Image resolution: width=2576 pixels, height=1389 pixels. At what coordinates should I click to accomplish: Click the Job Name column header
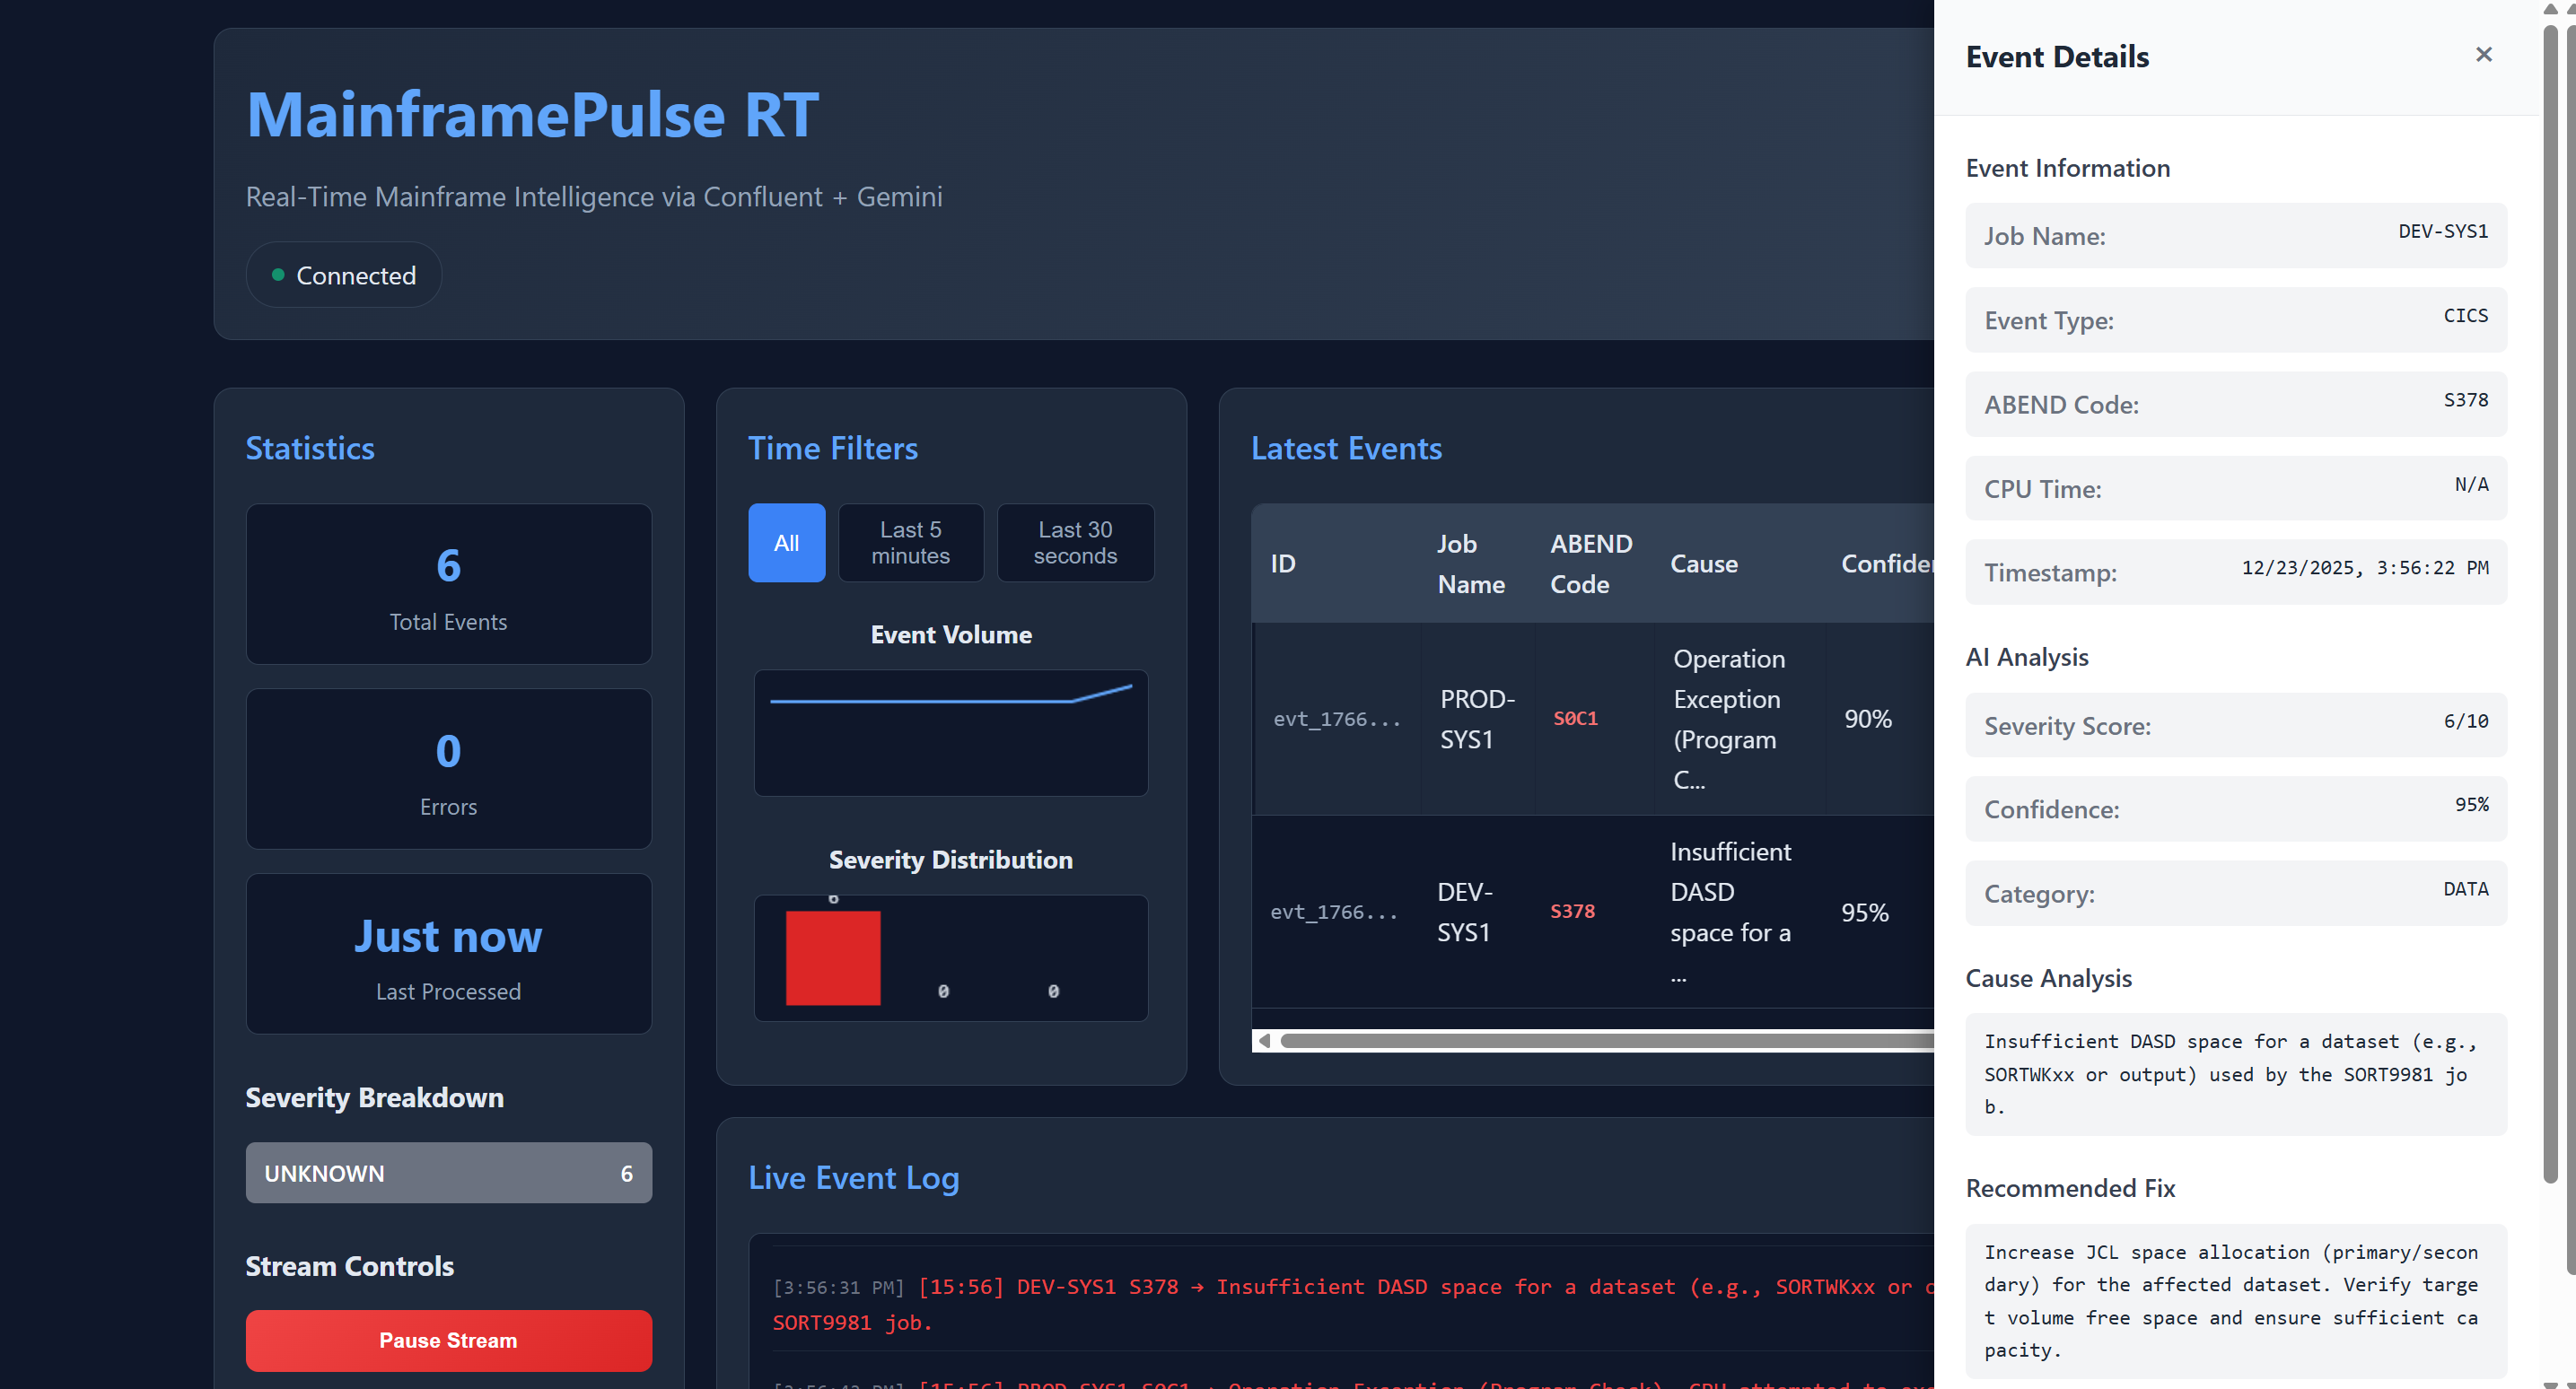coord(1470,564)
